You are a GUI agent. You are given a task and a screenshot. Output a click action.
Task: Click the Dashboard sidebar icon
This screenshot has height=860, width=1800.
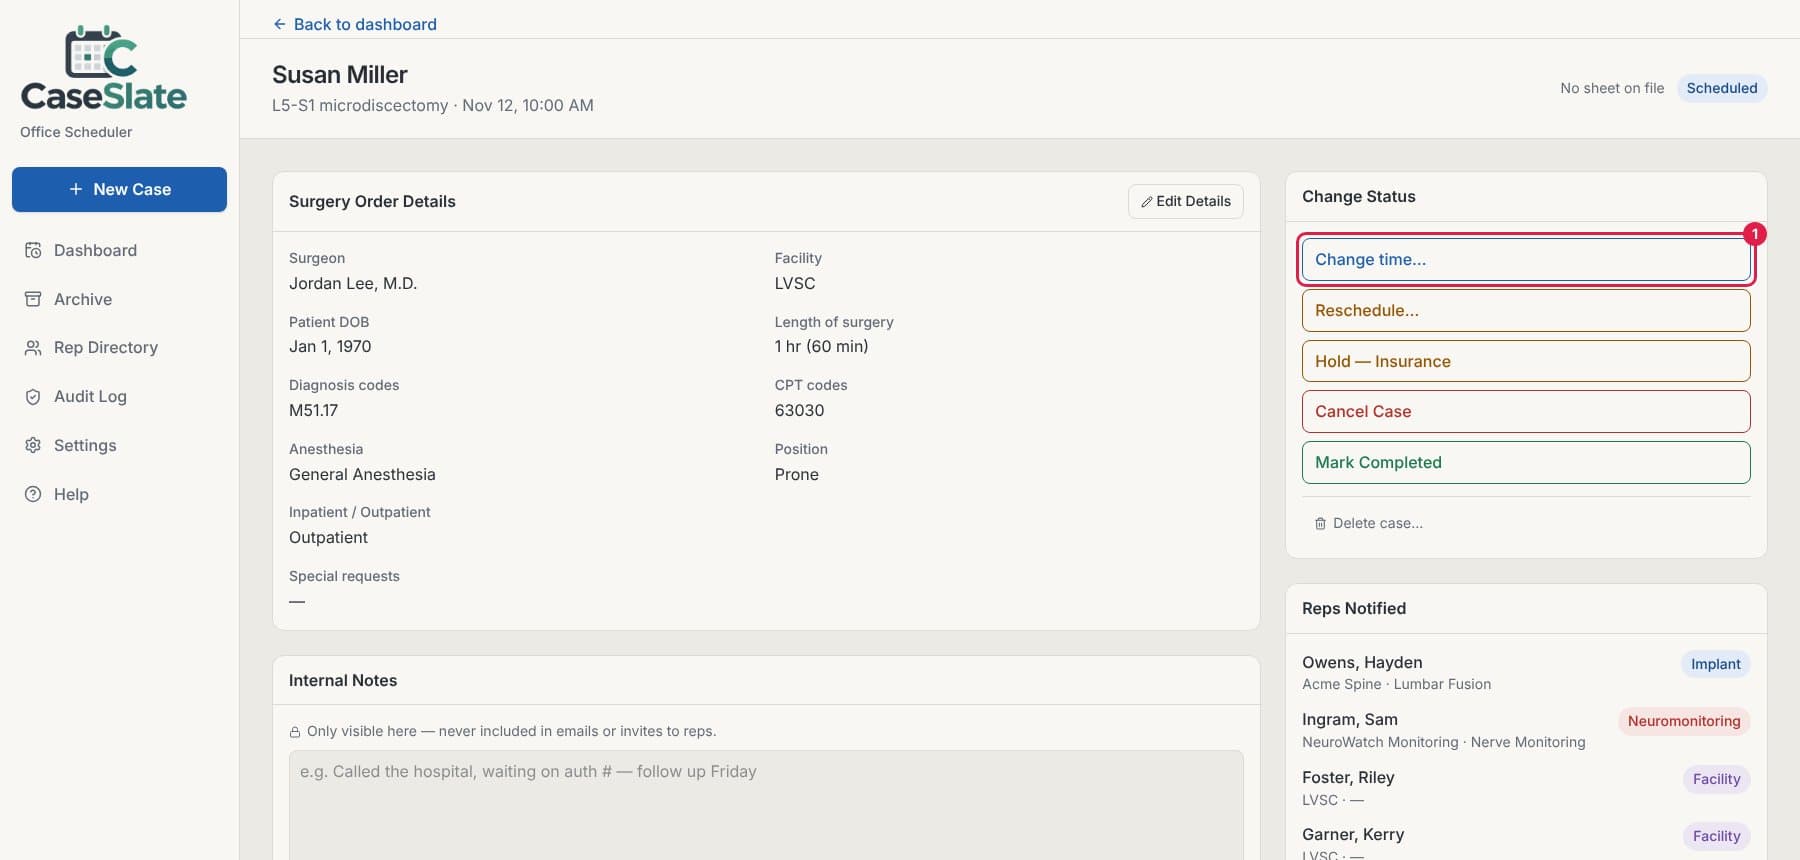[33, 250]
